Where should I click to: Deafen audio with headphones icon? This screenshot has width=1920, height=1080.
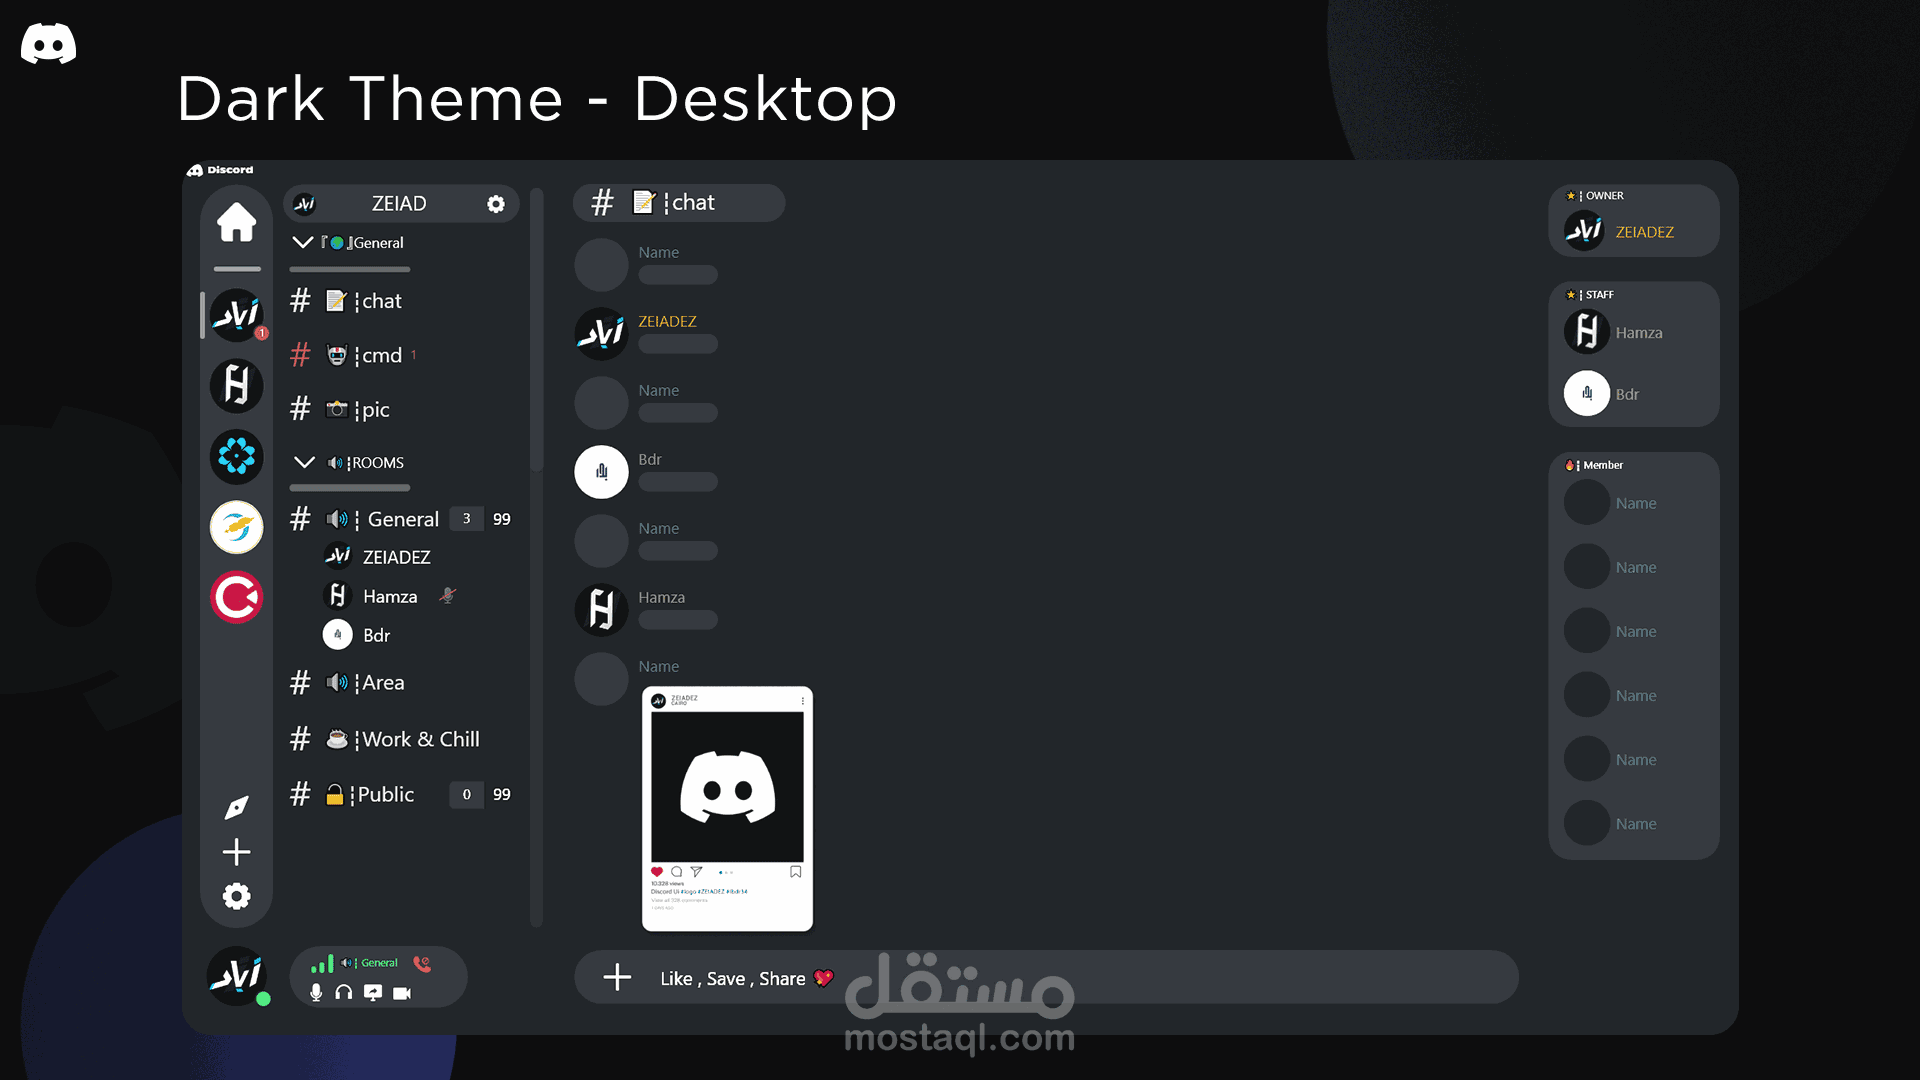point(344,993)
